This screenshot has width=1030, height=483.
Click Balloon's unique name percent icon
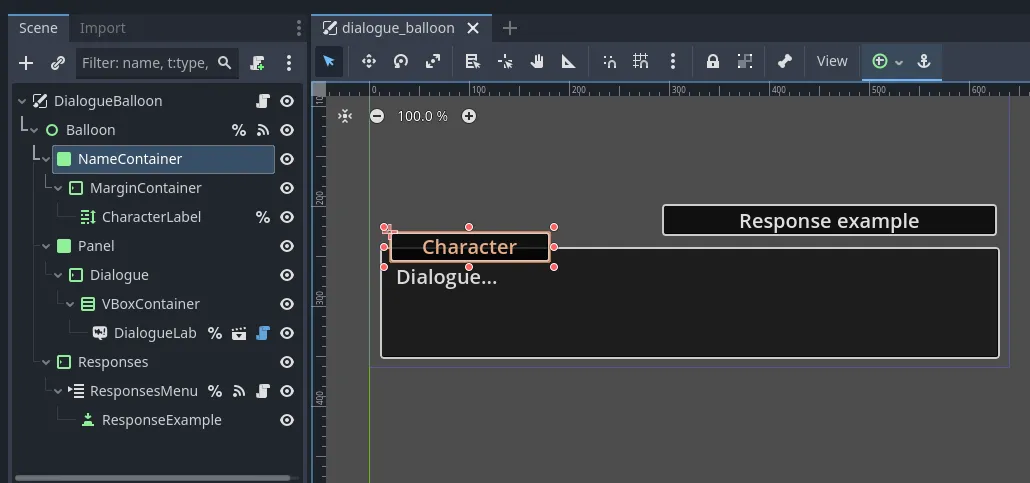239,130
